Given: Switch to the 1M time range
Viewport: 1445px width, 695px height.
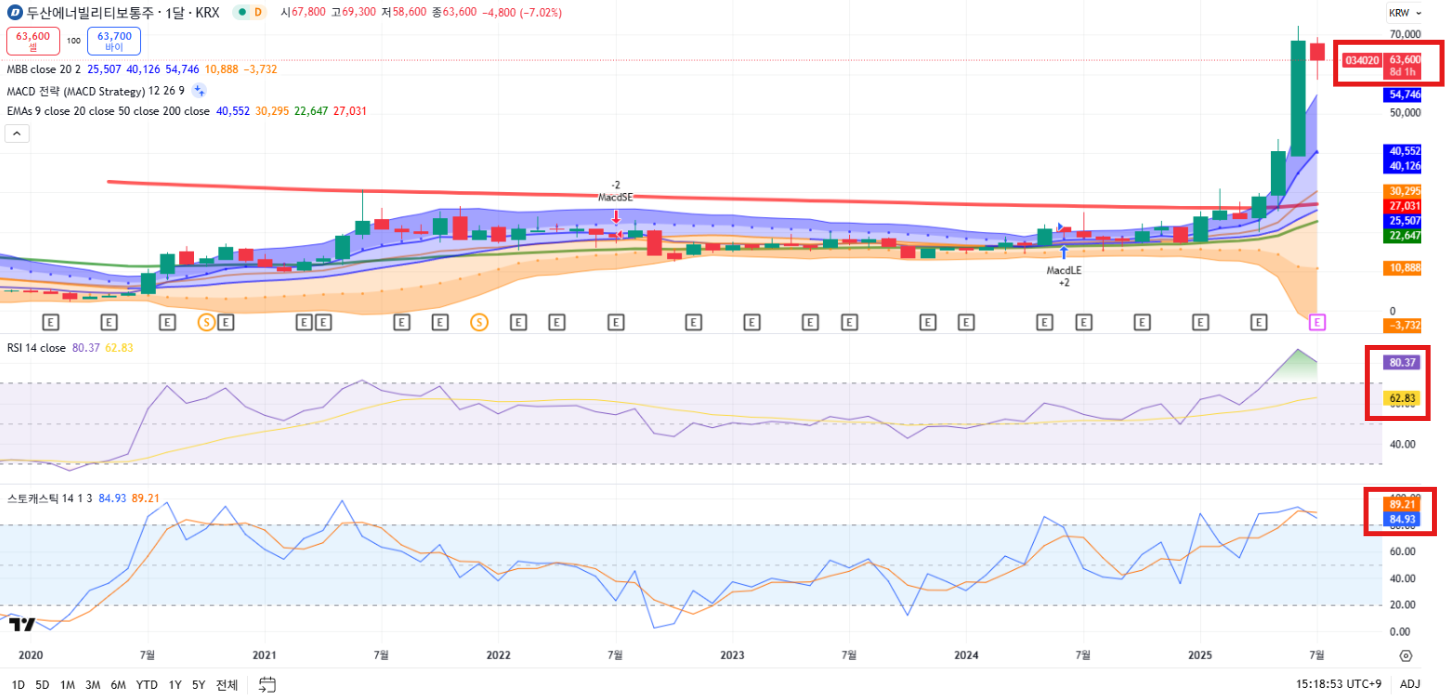Looking at the screenshot, I should 68,685.
